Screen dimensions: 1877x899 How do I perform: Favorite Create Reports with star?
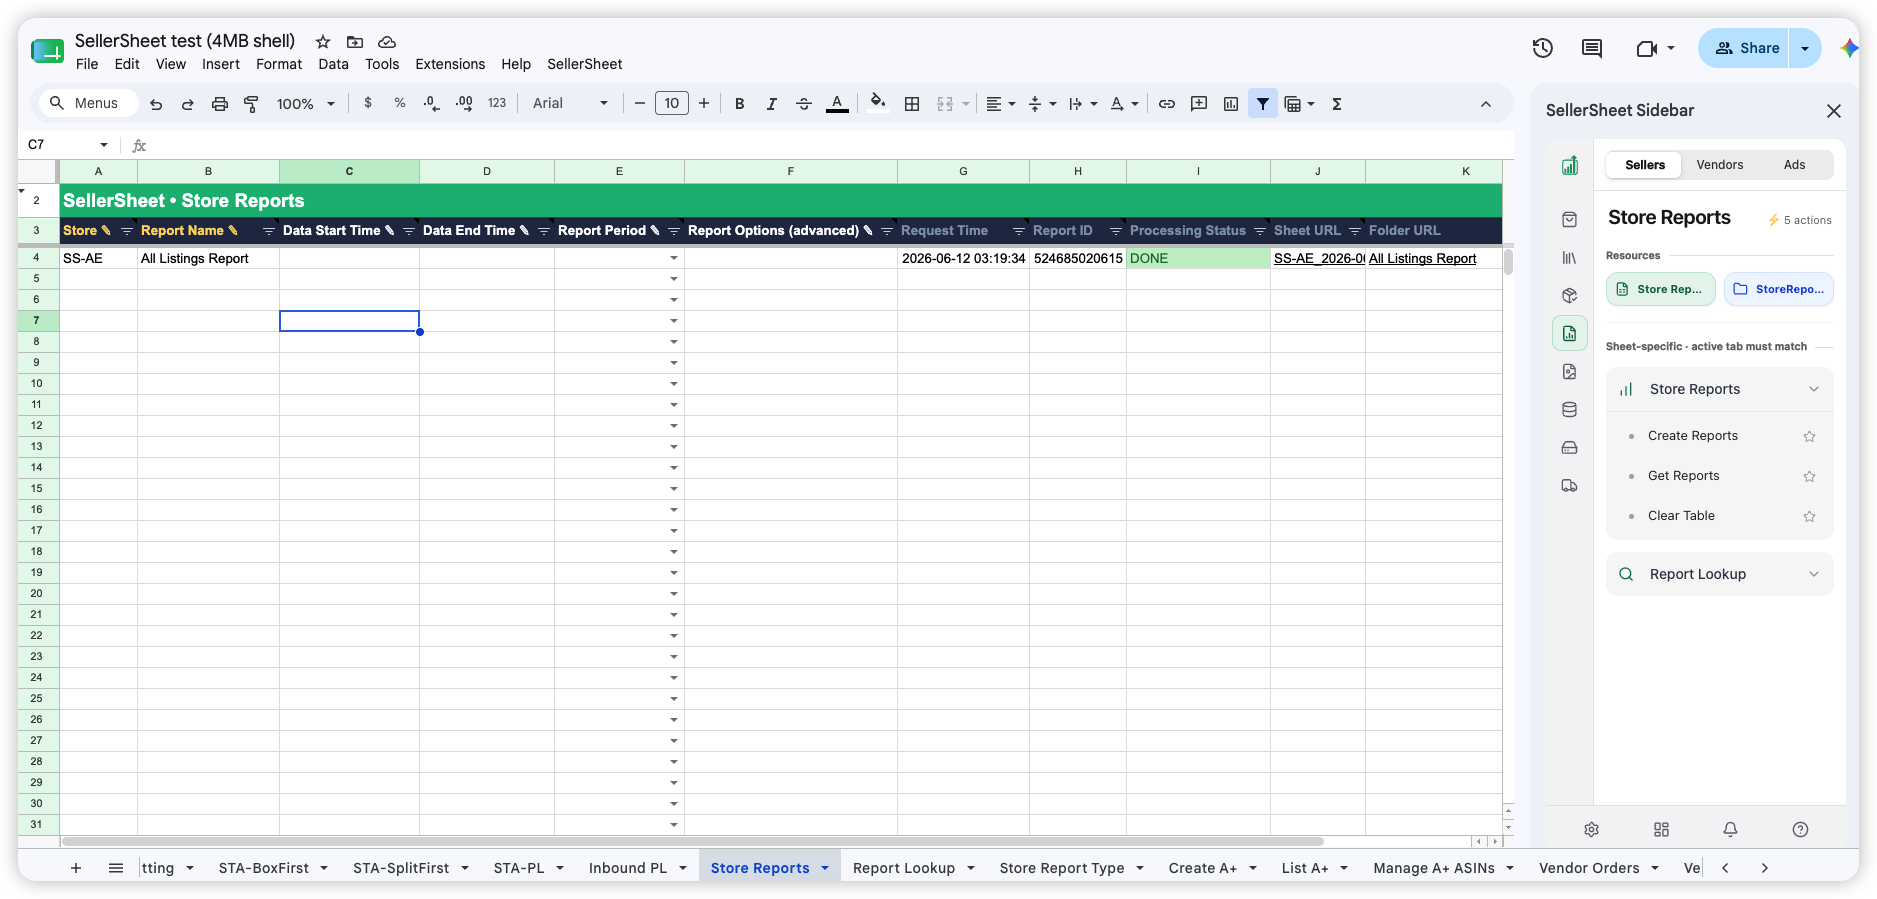[1809, 436]
